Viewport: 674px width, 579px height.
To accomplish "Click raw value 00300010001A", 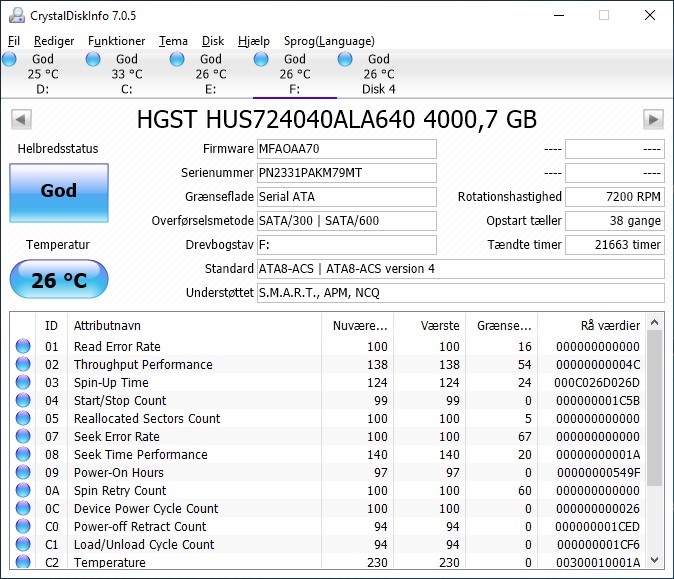I will [x=597, y=563].
